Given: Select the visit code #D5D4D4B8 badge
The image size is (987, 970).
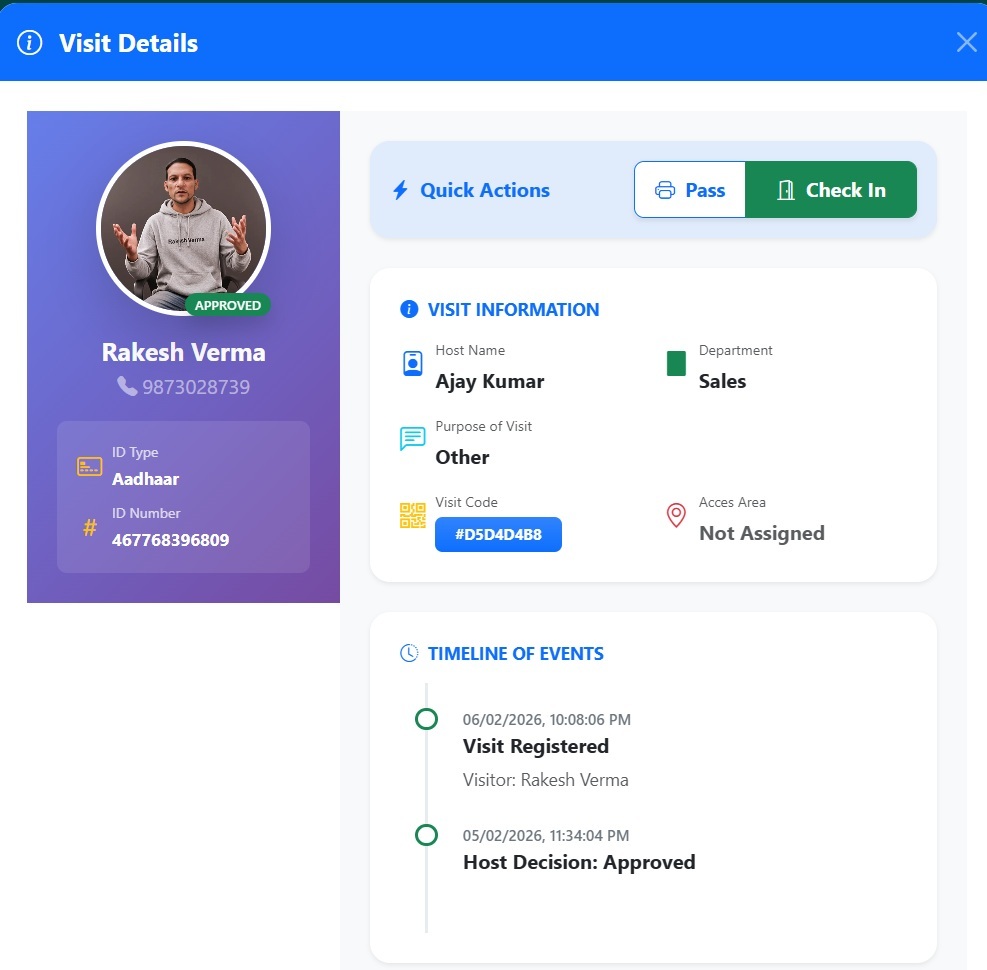Looking at the screenshot, I should [498, 535].
